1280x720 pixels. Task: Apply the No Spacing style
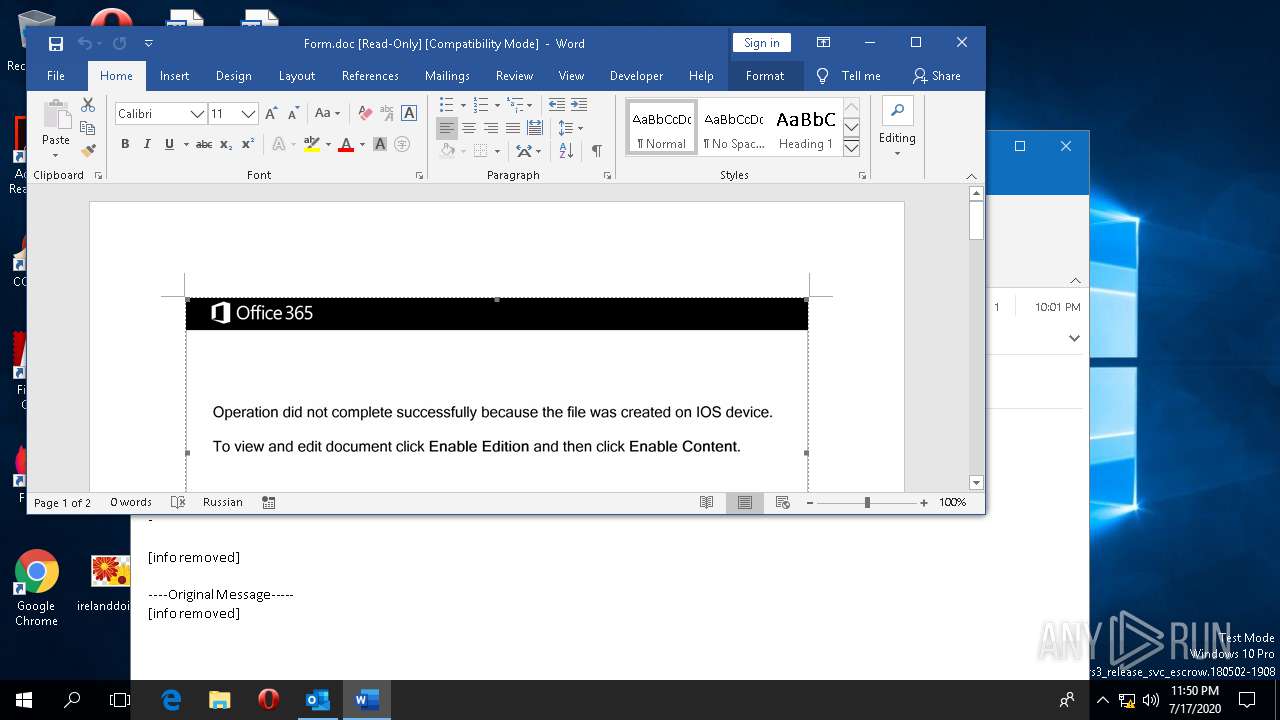[x=734, y=128]
